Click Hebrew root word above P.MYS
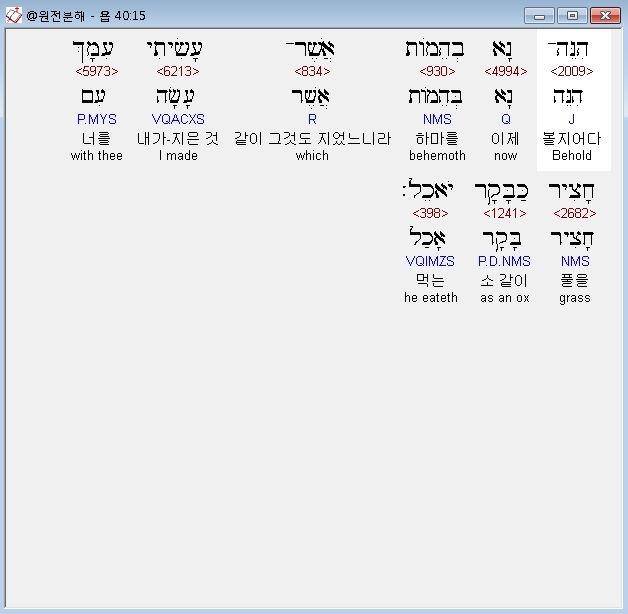The height and width of the screenshot is (614, 628). (93, 97)
